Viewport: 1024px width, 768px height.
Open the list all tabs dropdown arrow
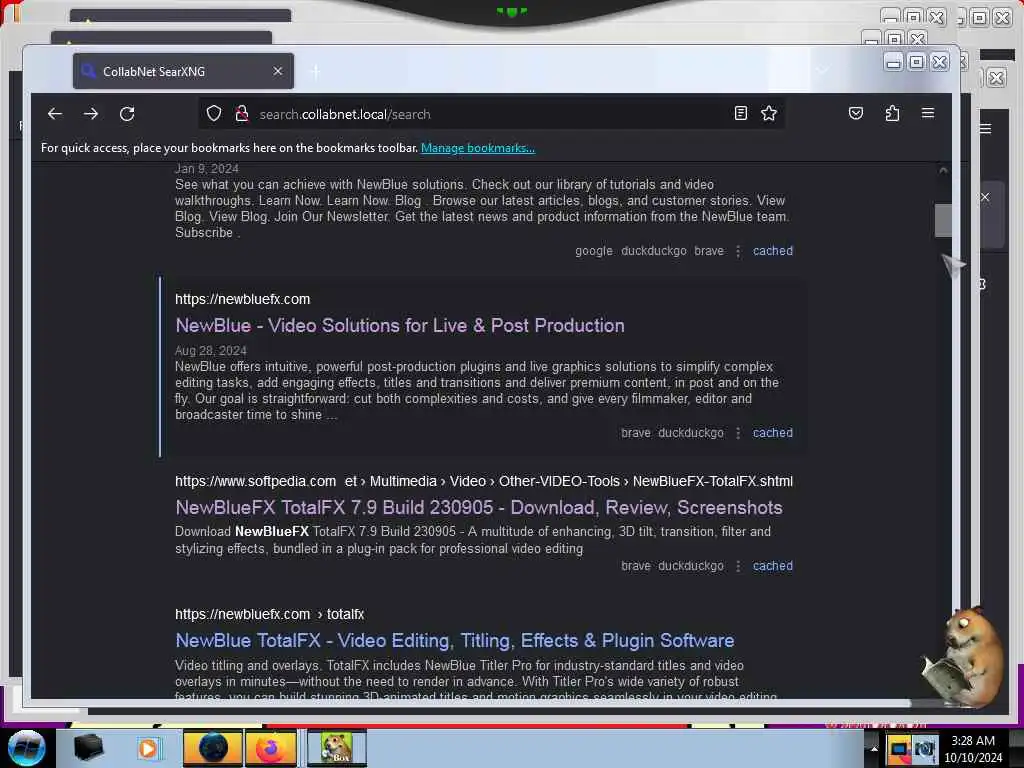click(x=823, y=71)
